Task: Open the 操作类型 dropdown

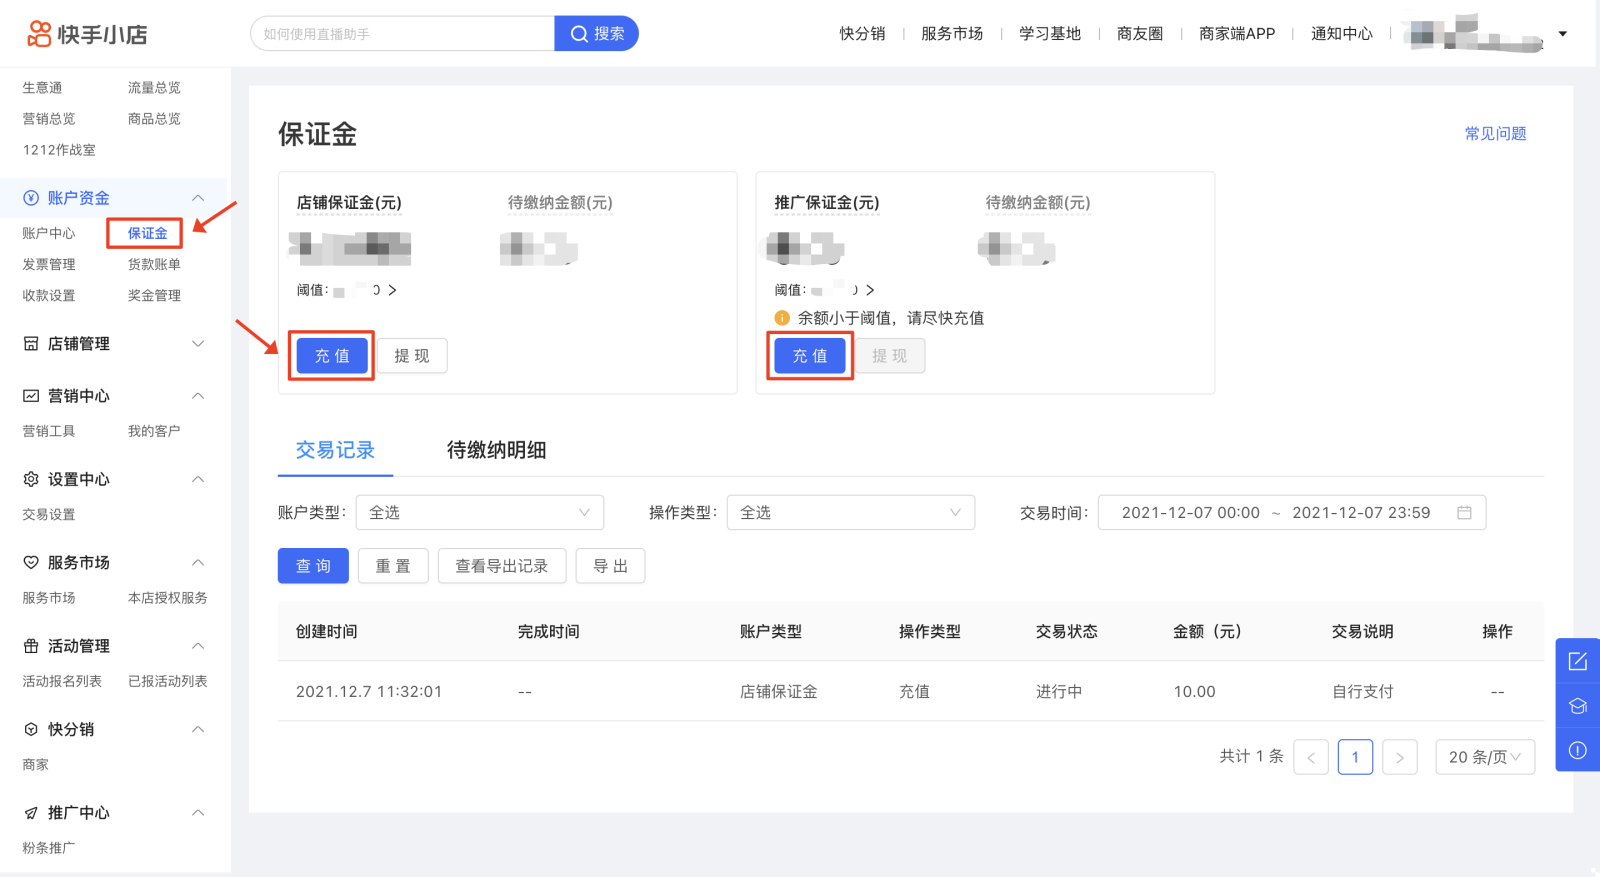Action: (850, 513)
